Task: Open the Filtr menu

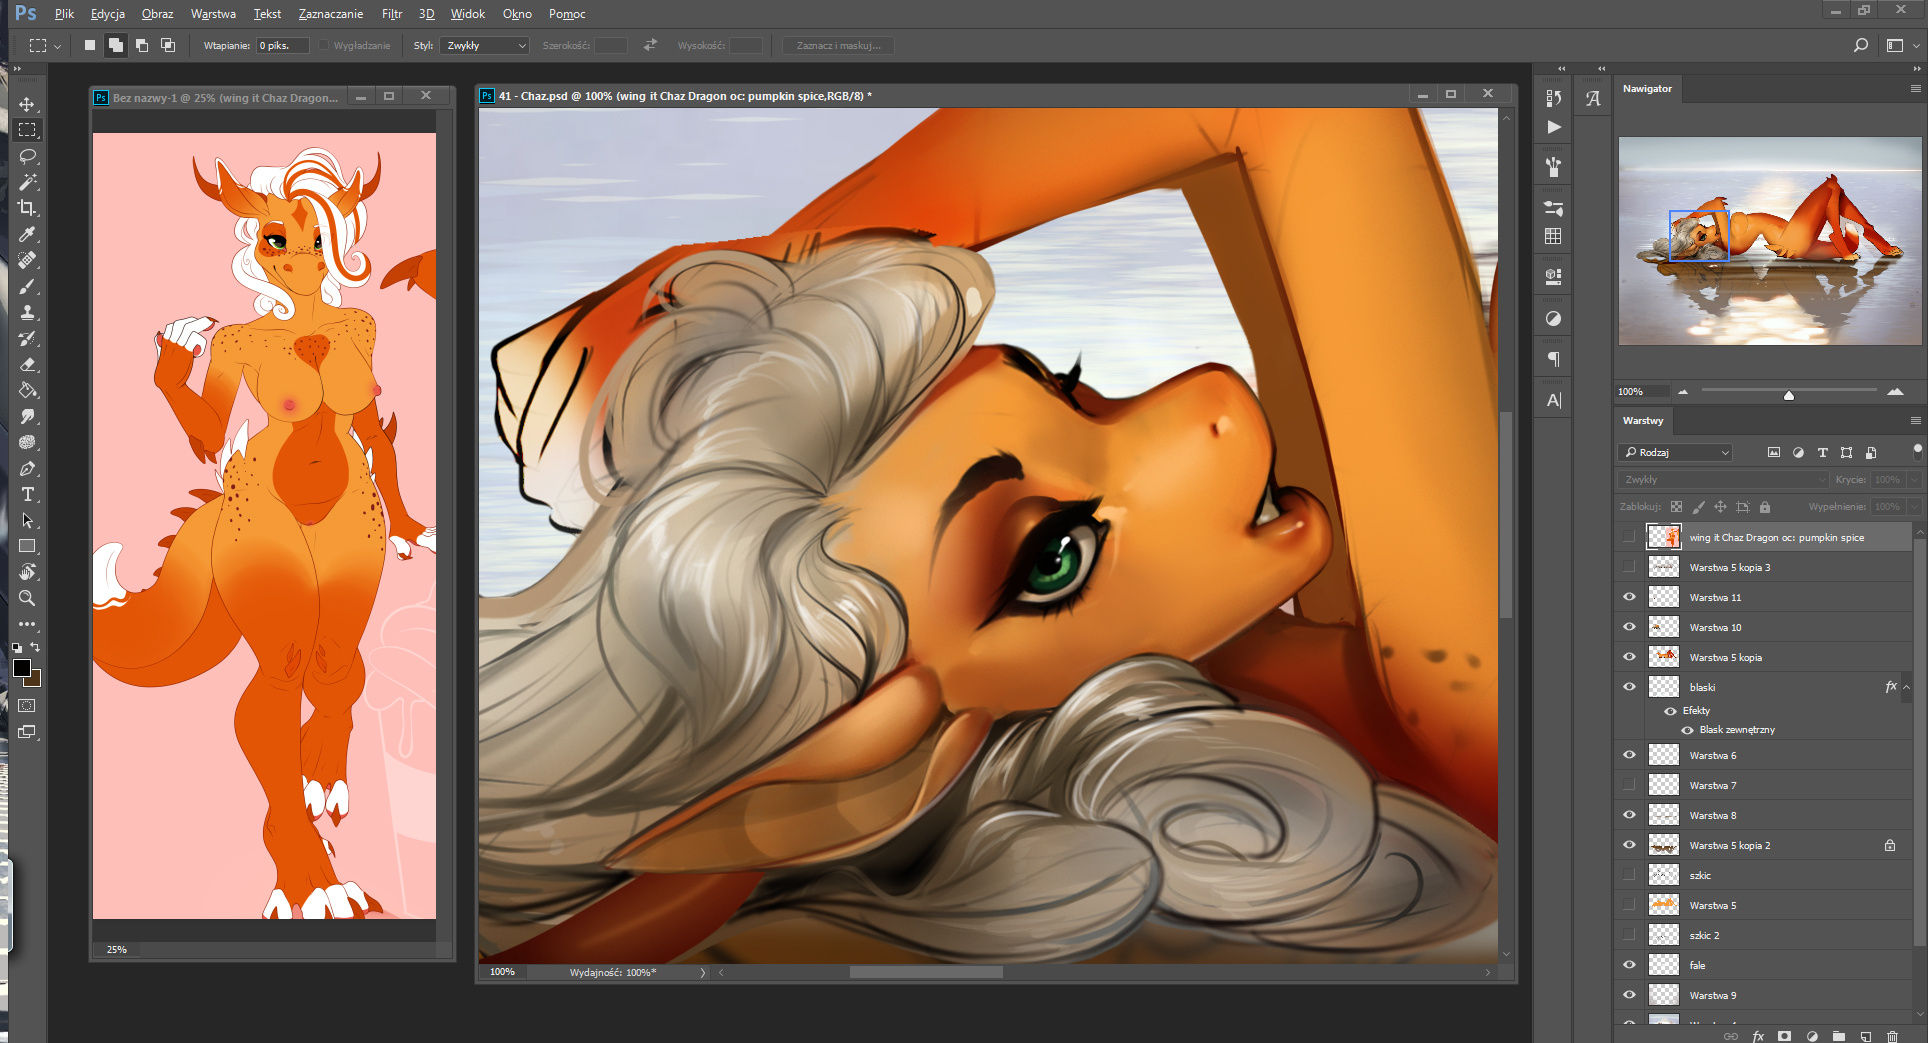Action: pos(391,14)
